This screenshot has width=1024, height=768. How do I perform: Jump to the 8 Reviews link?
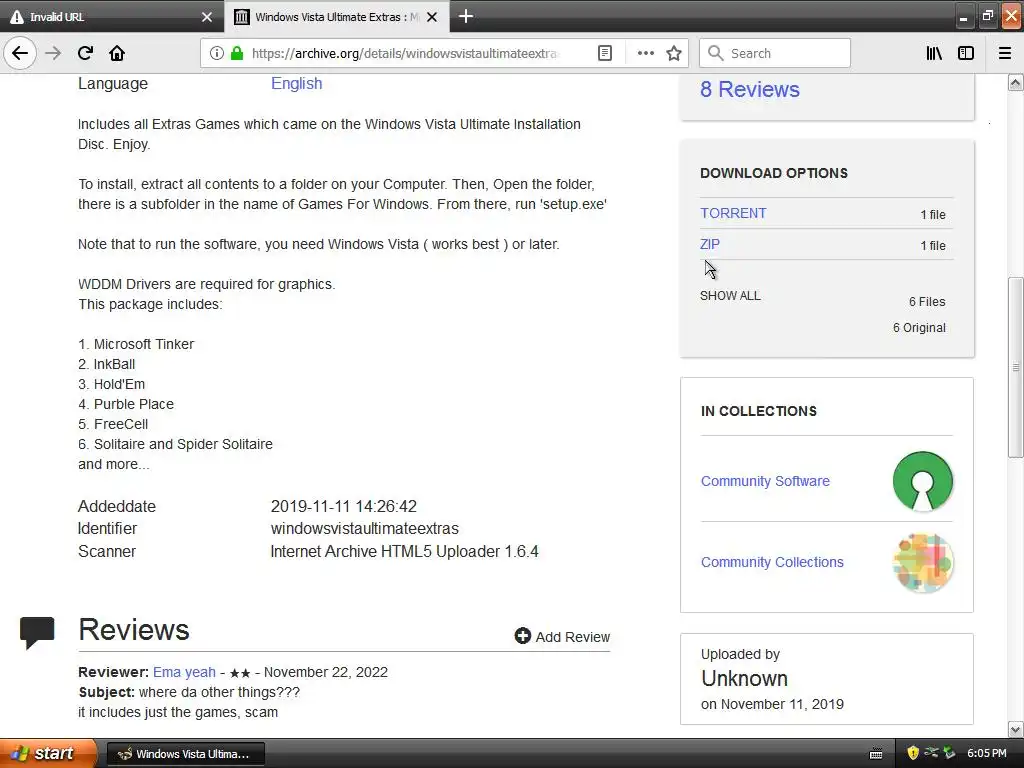pyautogui.click(x=750, y=89)
